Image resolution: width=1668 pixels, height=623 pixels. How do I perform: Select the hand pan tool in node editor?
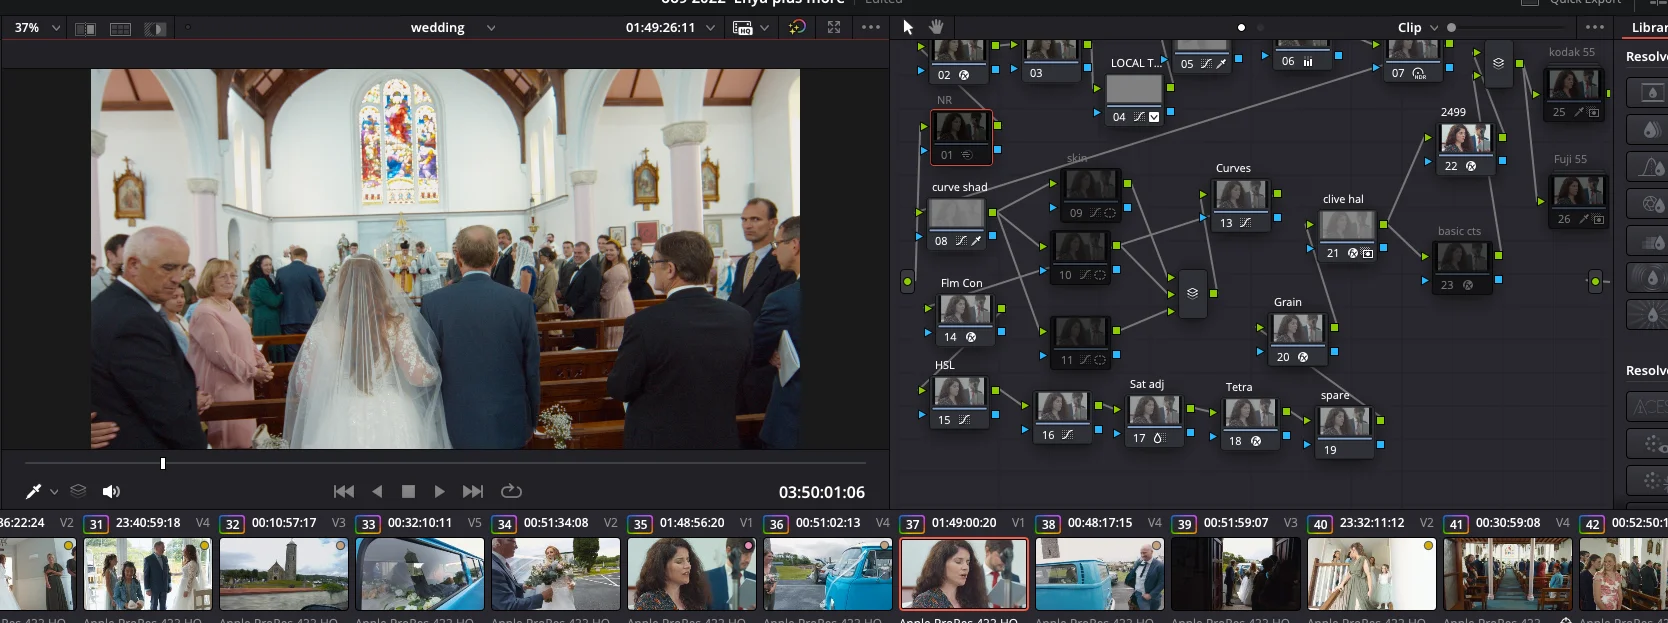pos(937,27)
